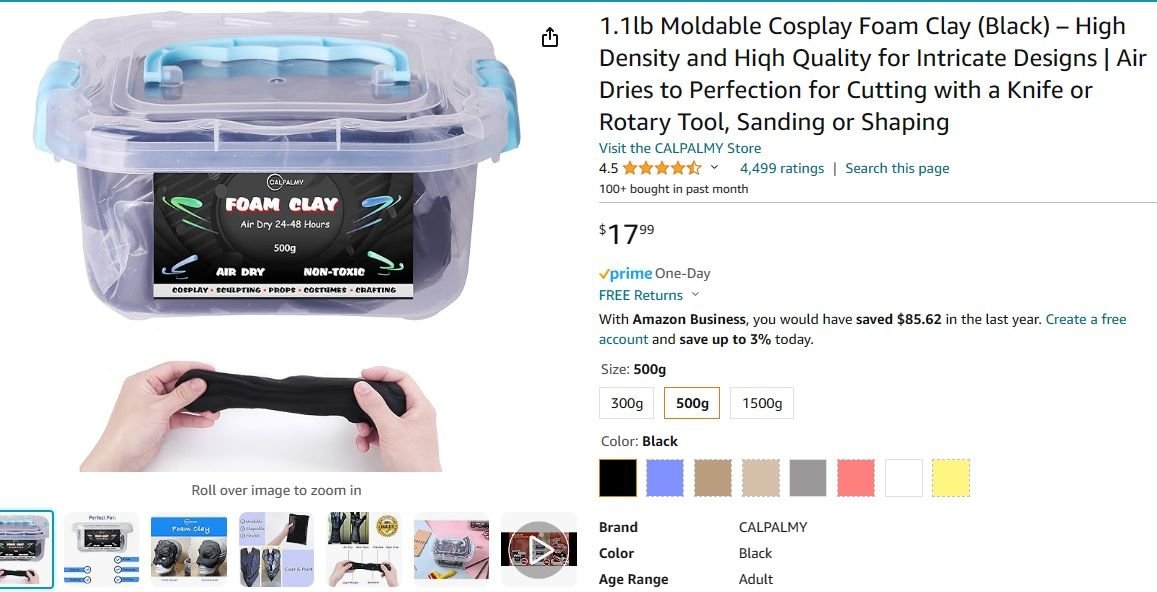1157x592 pixels.
Task: Play the product video thumbnail
Action: (539, 550)
